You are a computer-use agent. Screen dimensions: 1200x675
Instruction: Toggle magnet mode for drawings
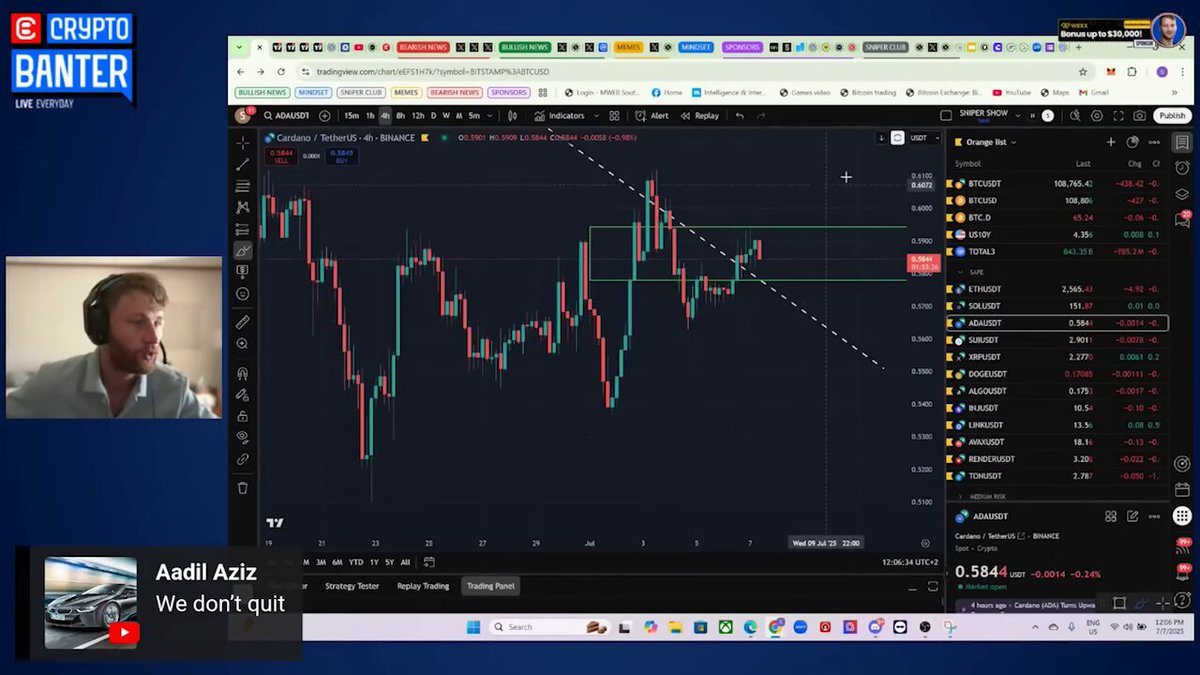[242, 373]
